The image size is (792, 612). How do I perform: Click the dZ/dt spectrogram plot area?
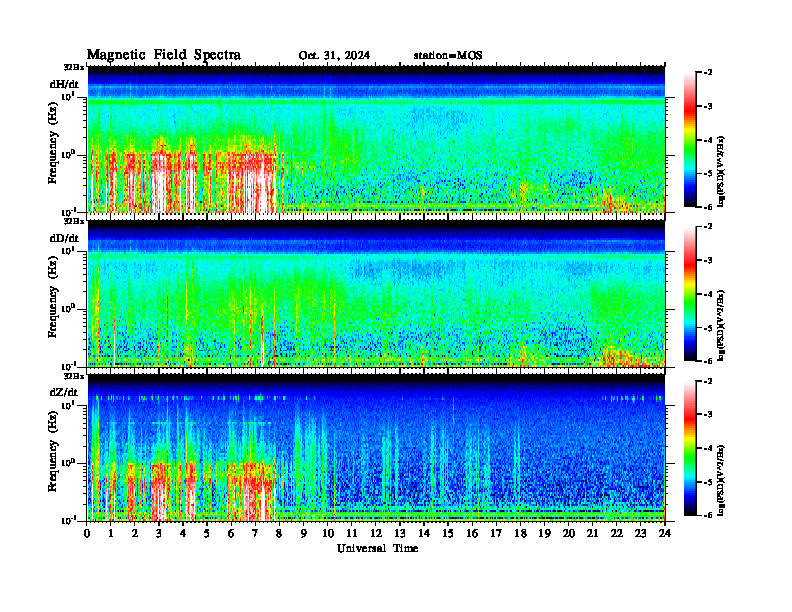pos(376,447)
